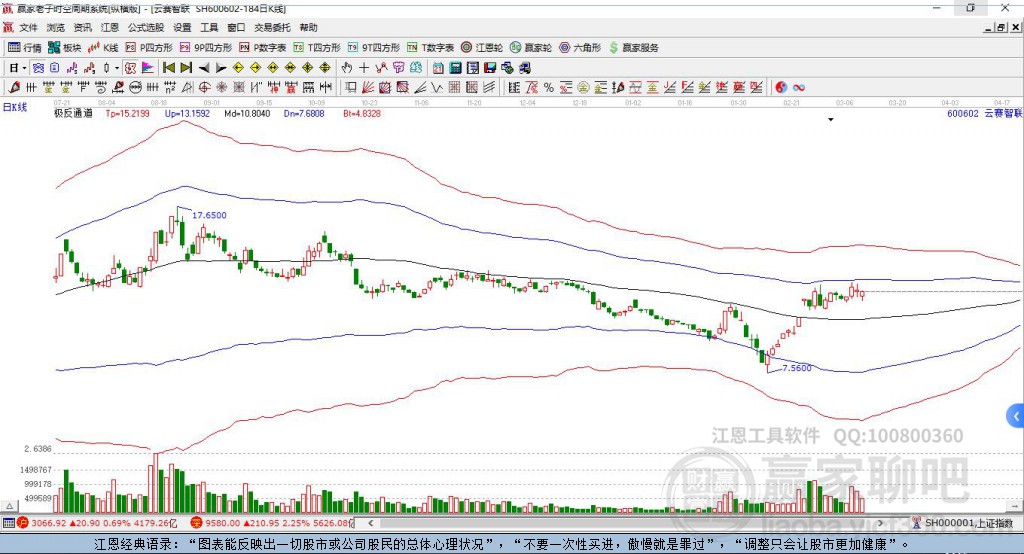Select the crosshair cursor tool
The width and height of the screenshot is (1024, 554).
(364, 68)
